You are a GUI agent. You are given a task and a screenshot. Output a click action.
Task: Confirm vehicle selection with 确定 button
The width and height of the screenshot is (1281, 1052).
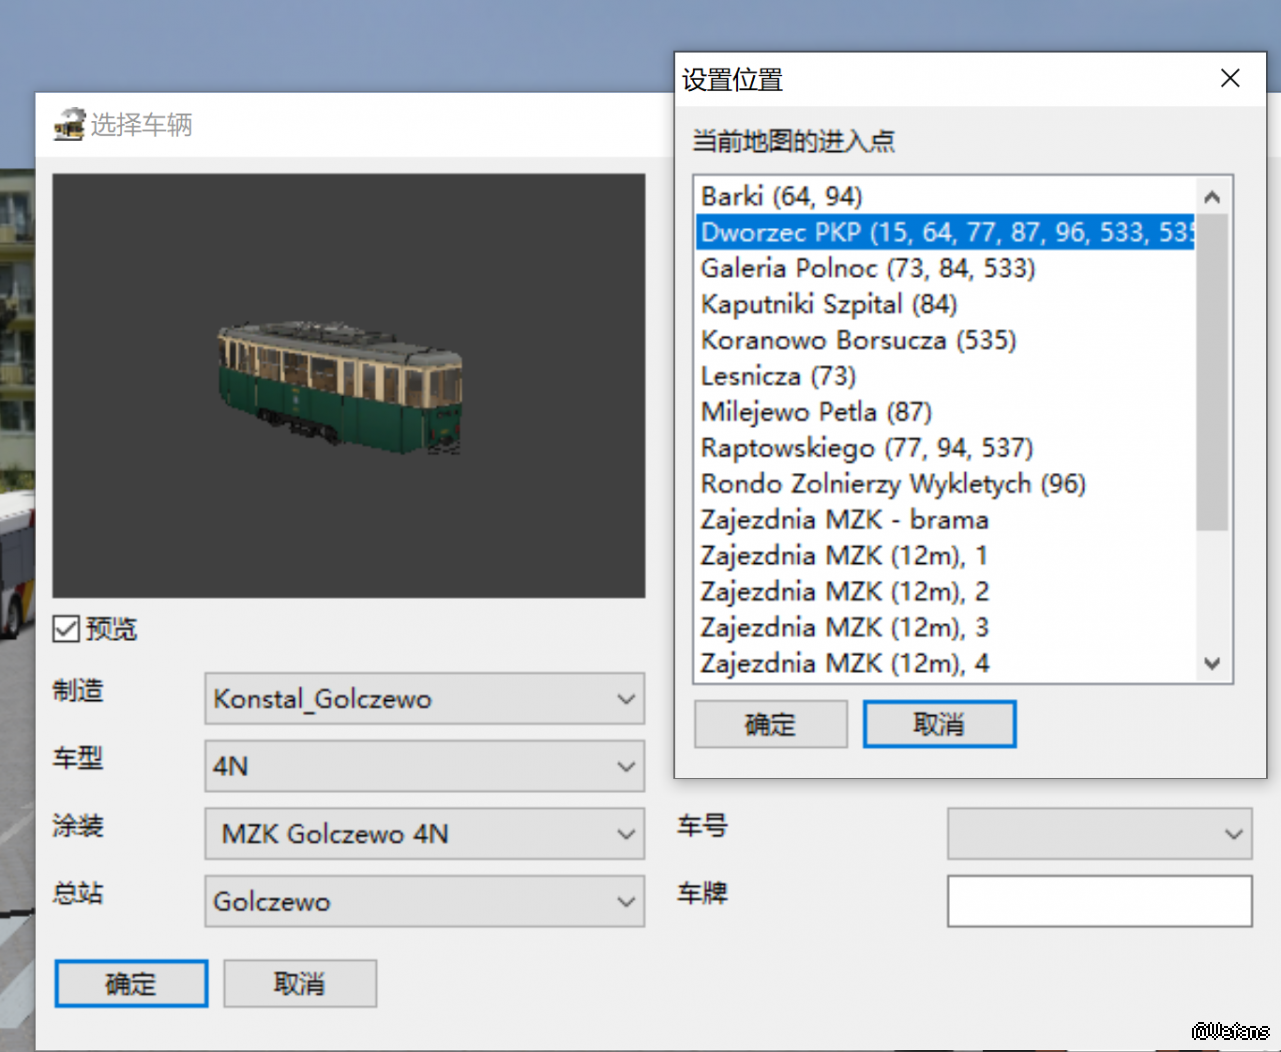point(131,984)
